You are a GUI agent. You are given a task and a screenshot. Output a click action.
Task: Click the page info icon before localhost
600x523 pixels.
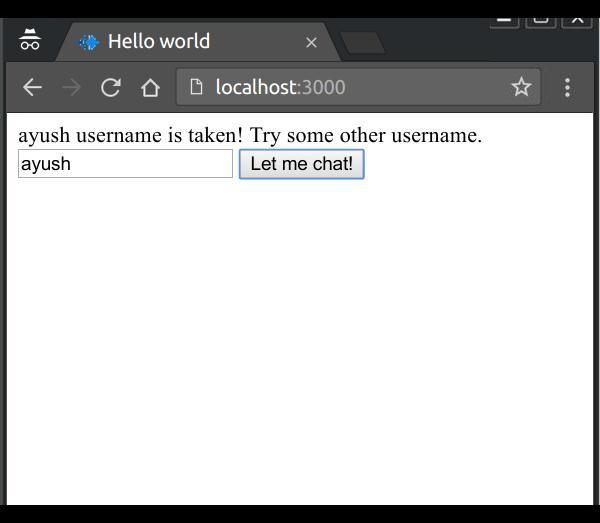pyautogui.click(x=196, y=86)
